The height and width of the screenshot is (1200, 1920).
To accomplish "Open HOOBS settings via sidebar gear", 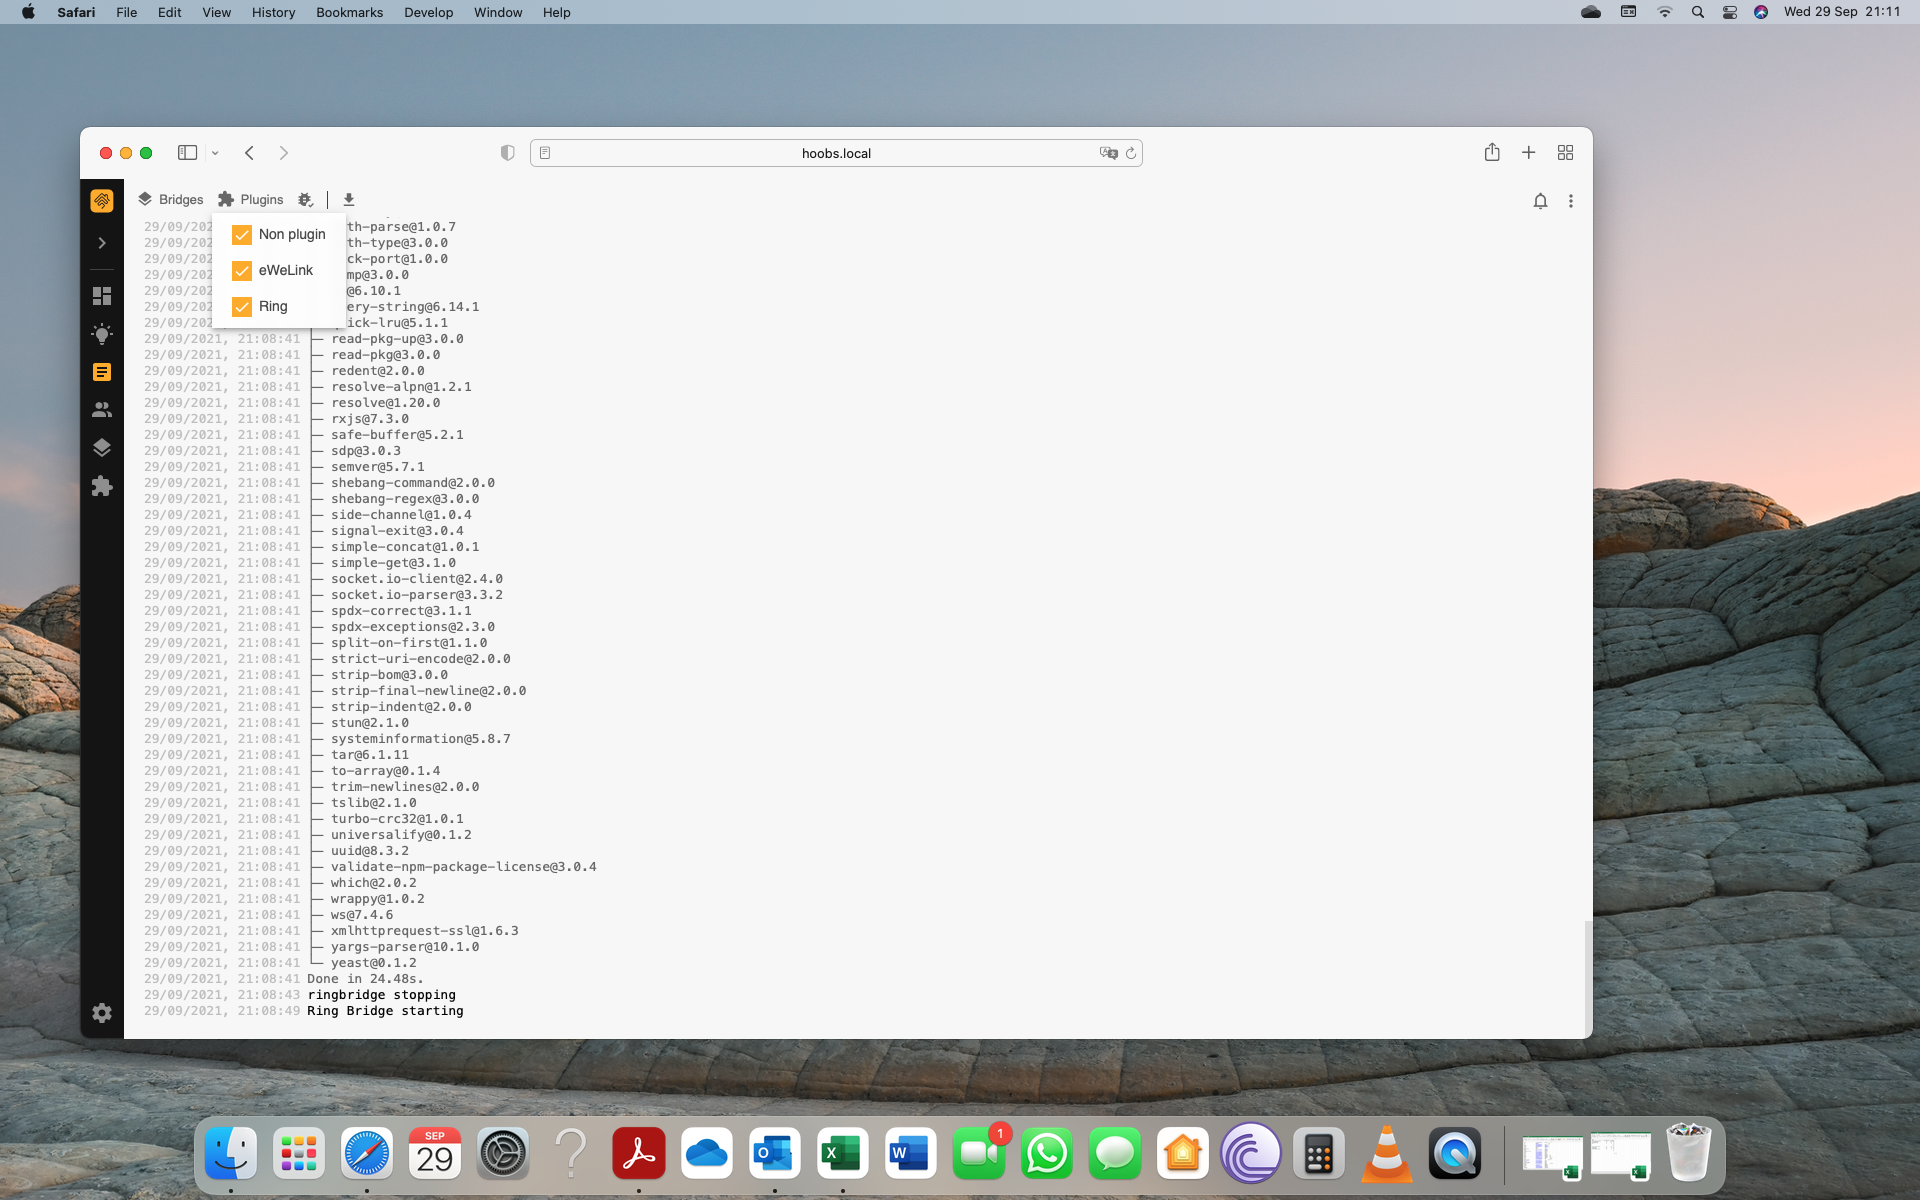I will coord(101,1013).
